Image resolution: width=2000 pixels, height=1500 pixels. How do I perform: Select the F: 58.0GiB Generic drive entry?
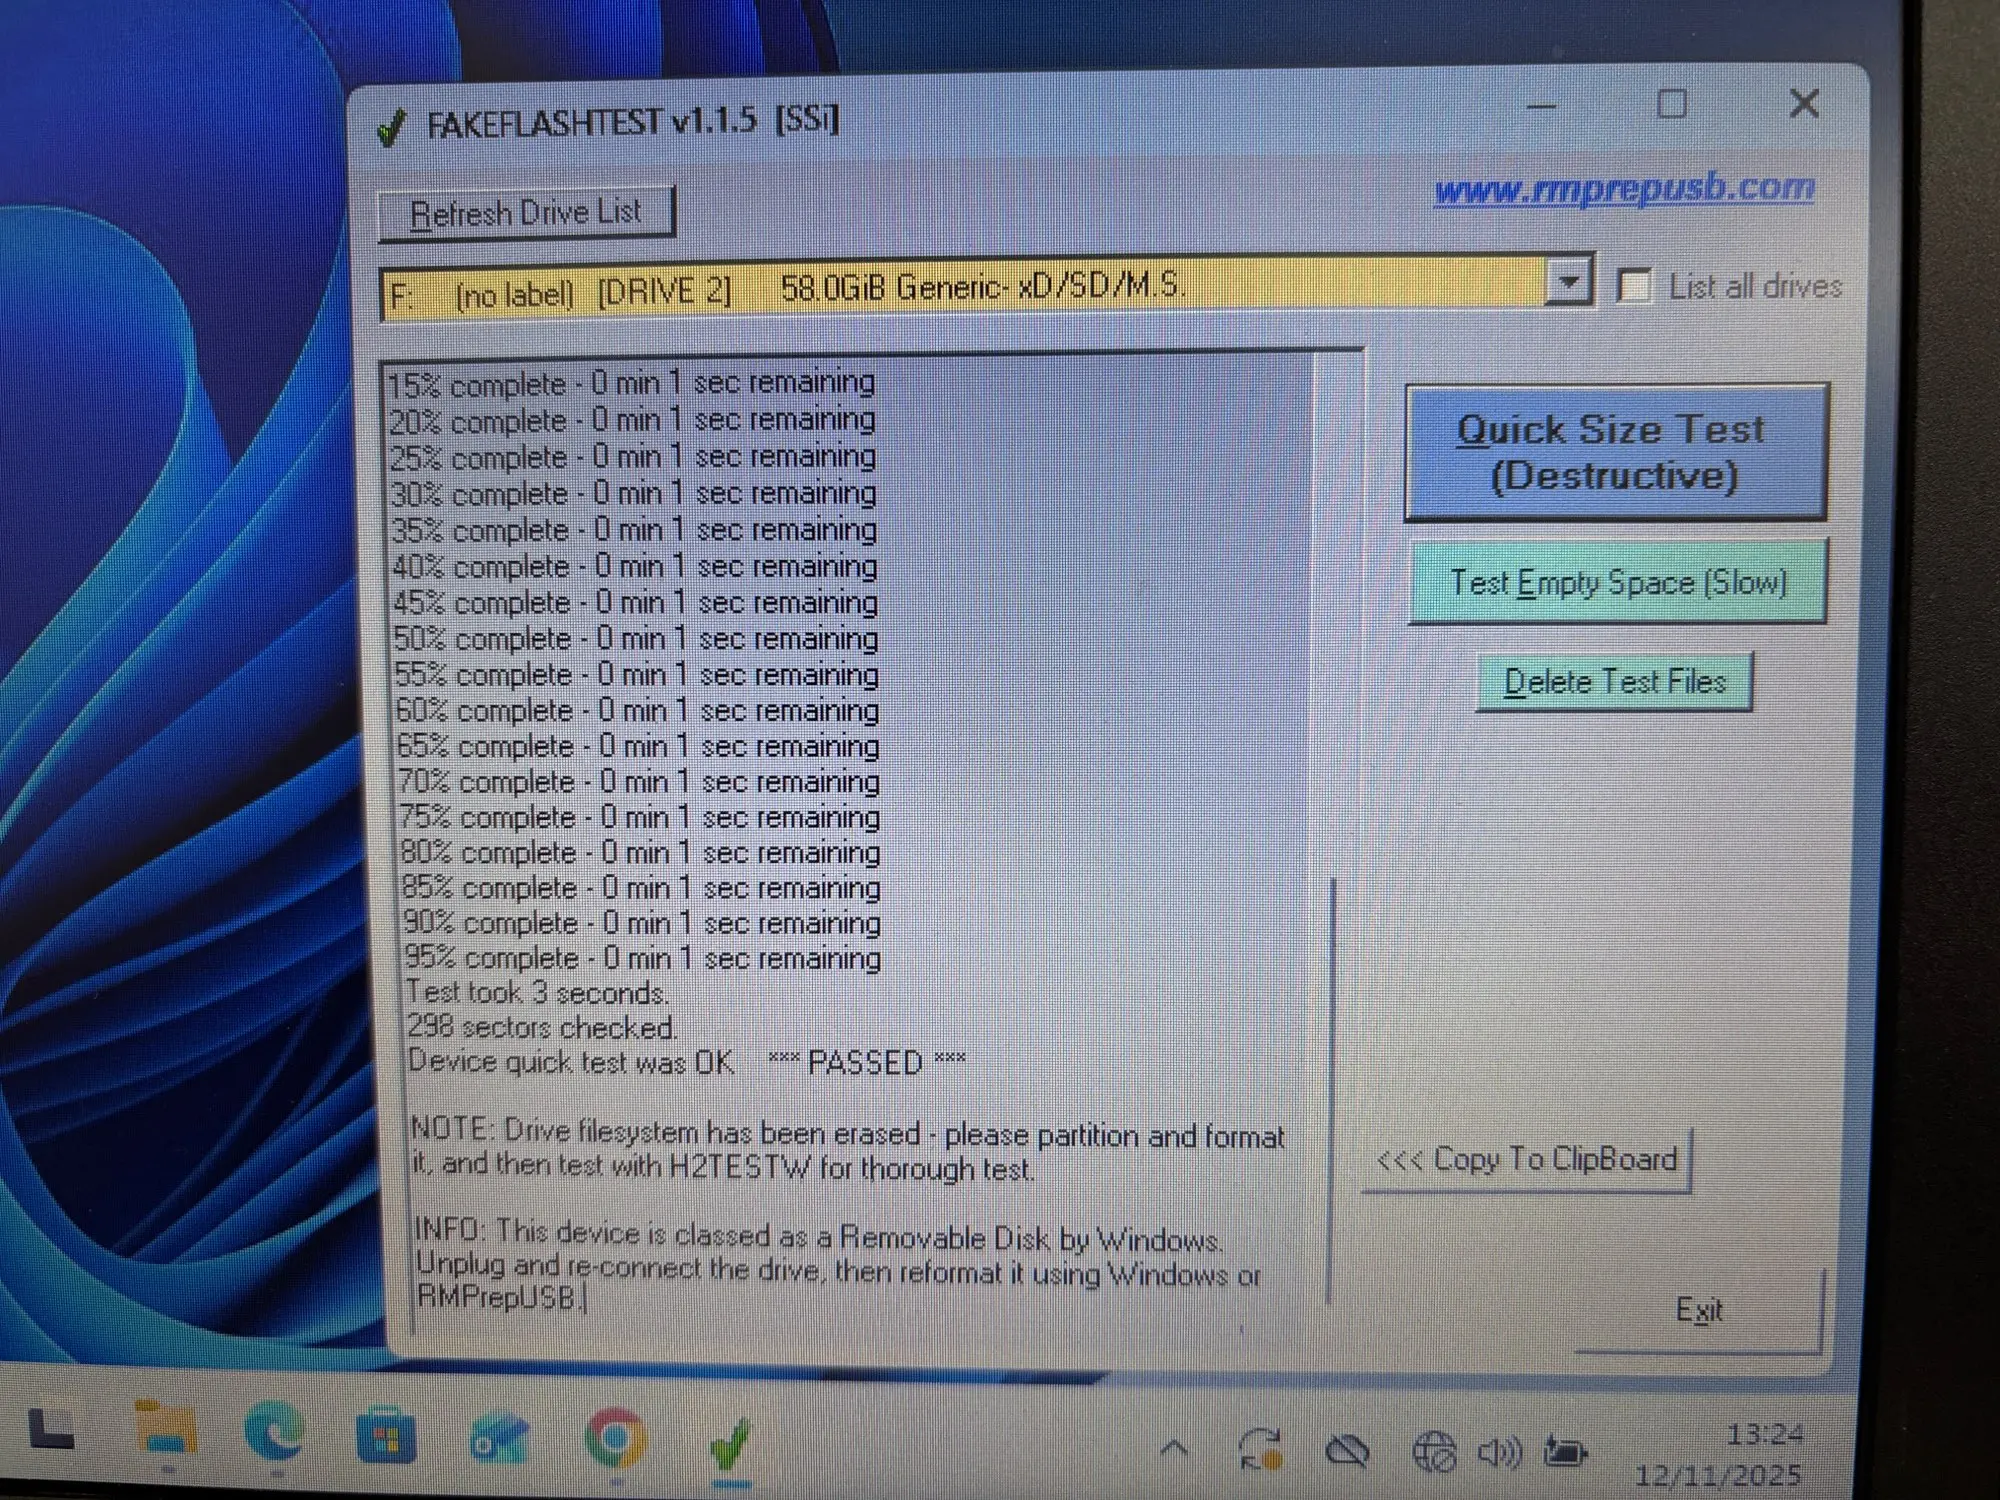point(963,290)
